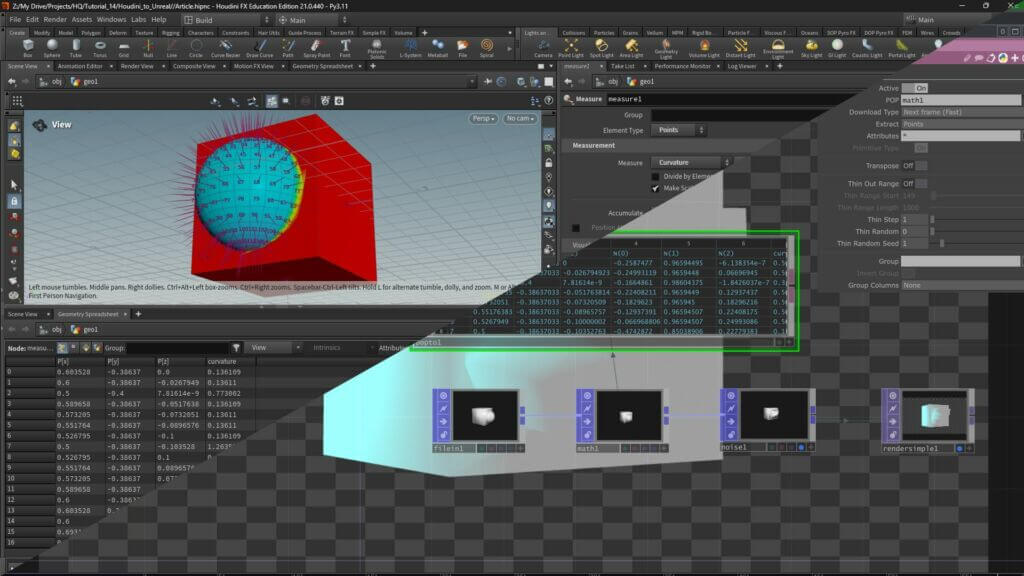
Task: Adjust the Thin Step slider
Action: 976,220
